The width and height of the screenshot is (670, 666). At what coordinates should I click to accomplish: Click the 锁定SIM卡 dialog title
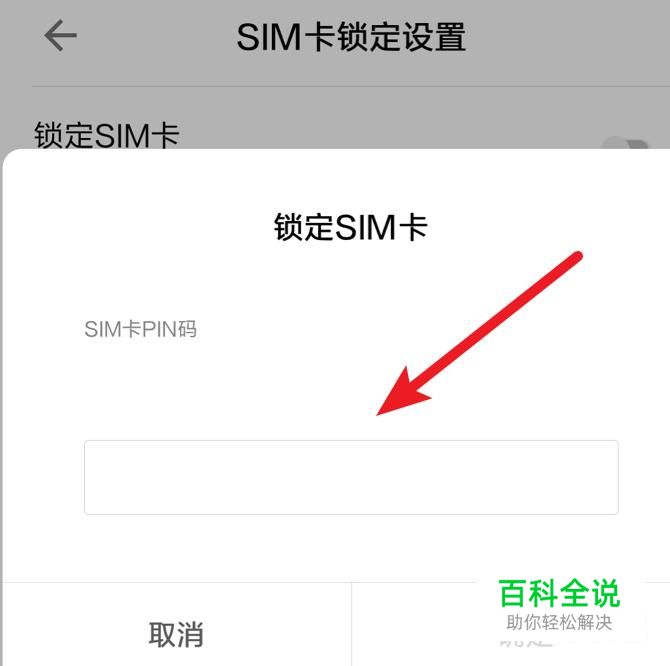click(351, 227)
